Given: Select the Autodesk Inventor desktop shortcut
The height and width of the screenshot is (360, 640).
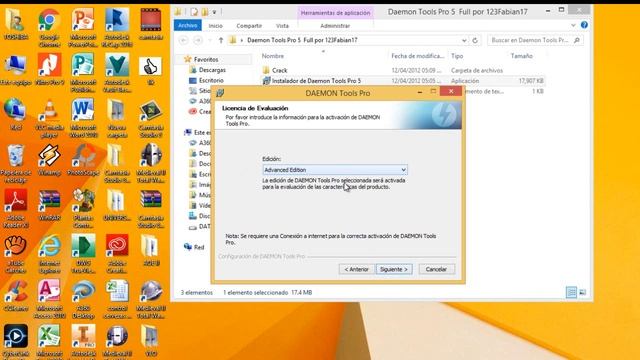Looking at the screenshot, I should pos(83,342).
